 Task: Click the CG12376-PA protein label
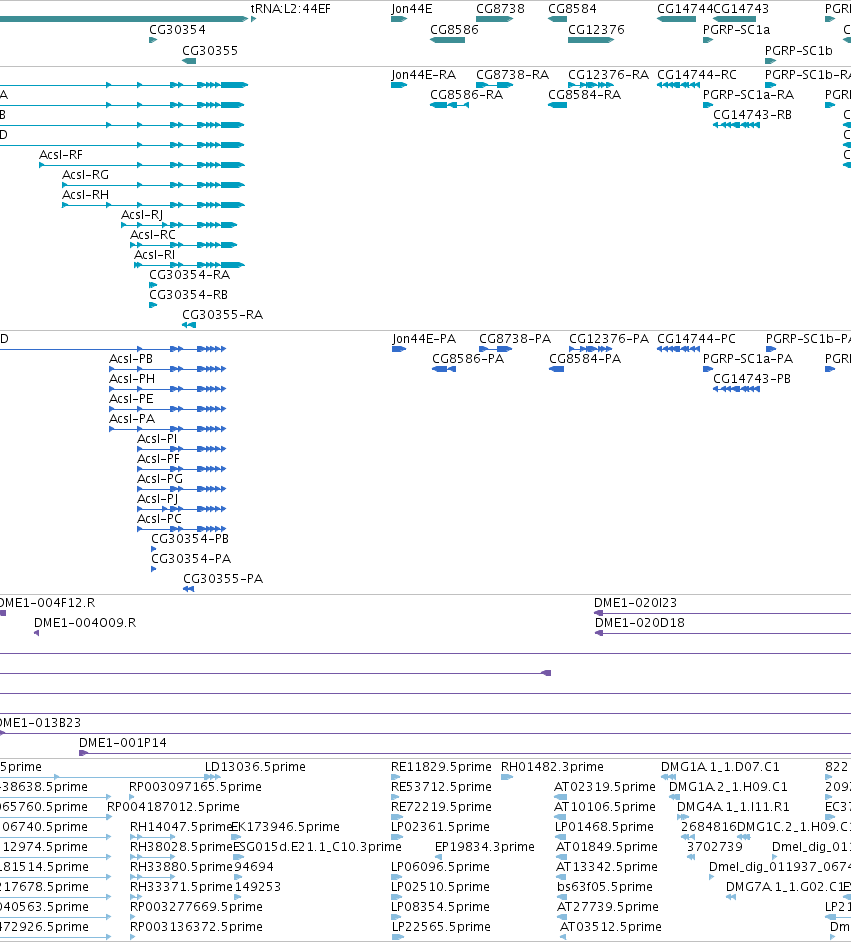pos(609,338)
